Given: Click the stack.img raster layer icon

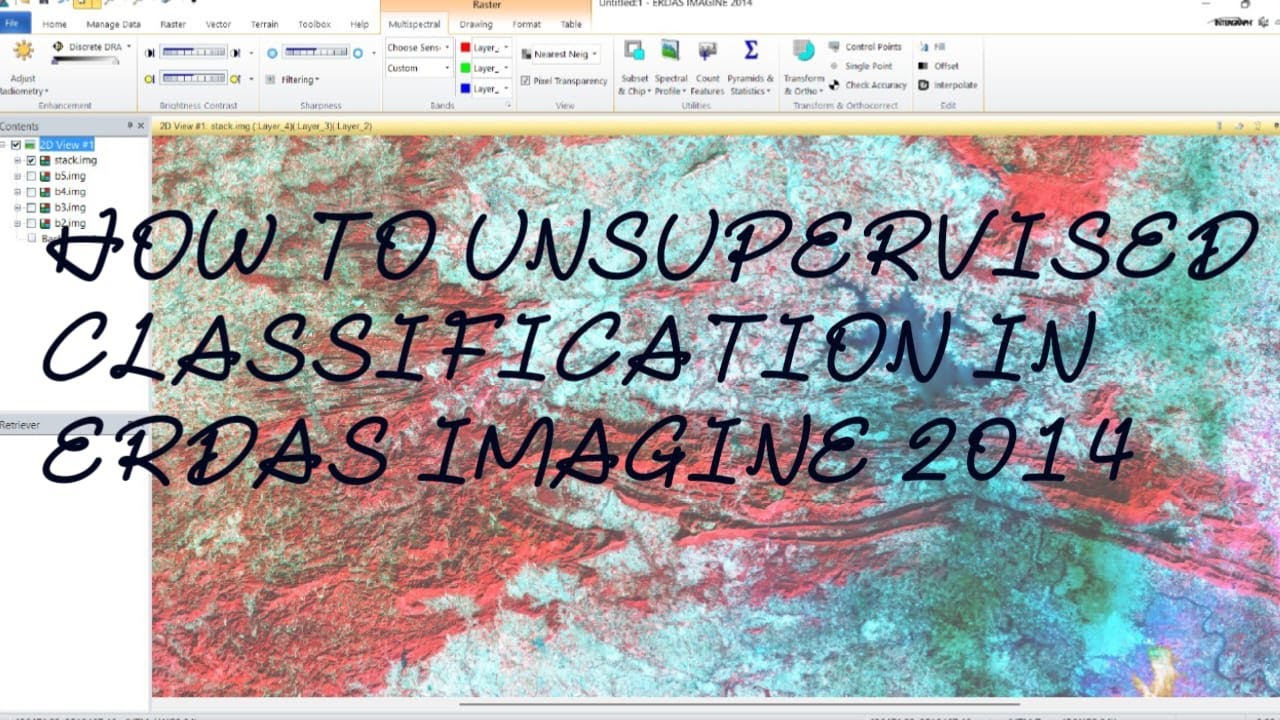Looking at the screenshot, I should point(45,160).
